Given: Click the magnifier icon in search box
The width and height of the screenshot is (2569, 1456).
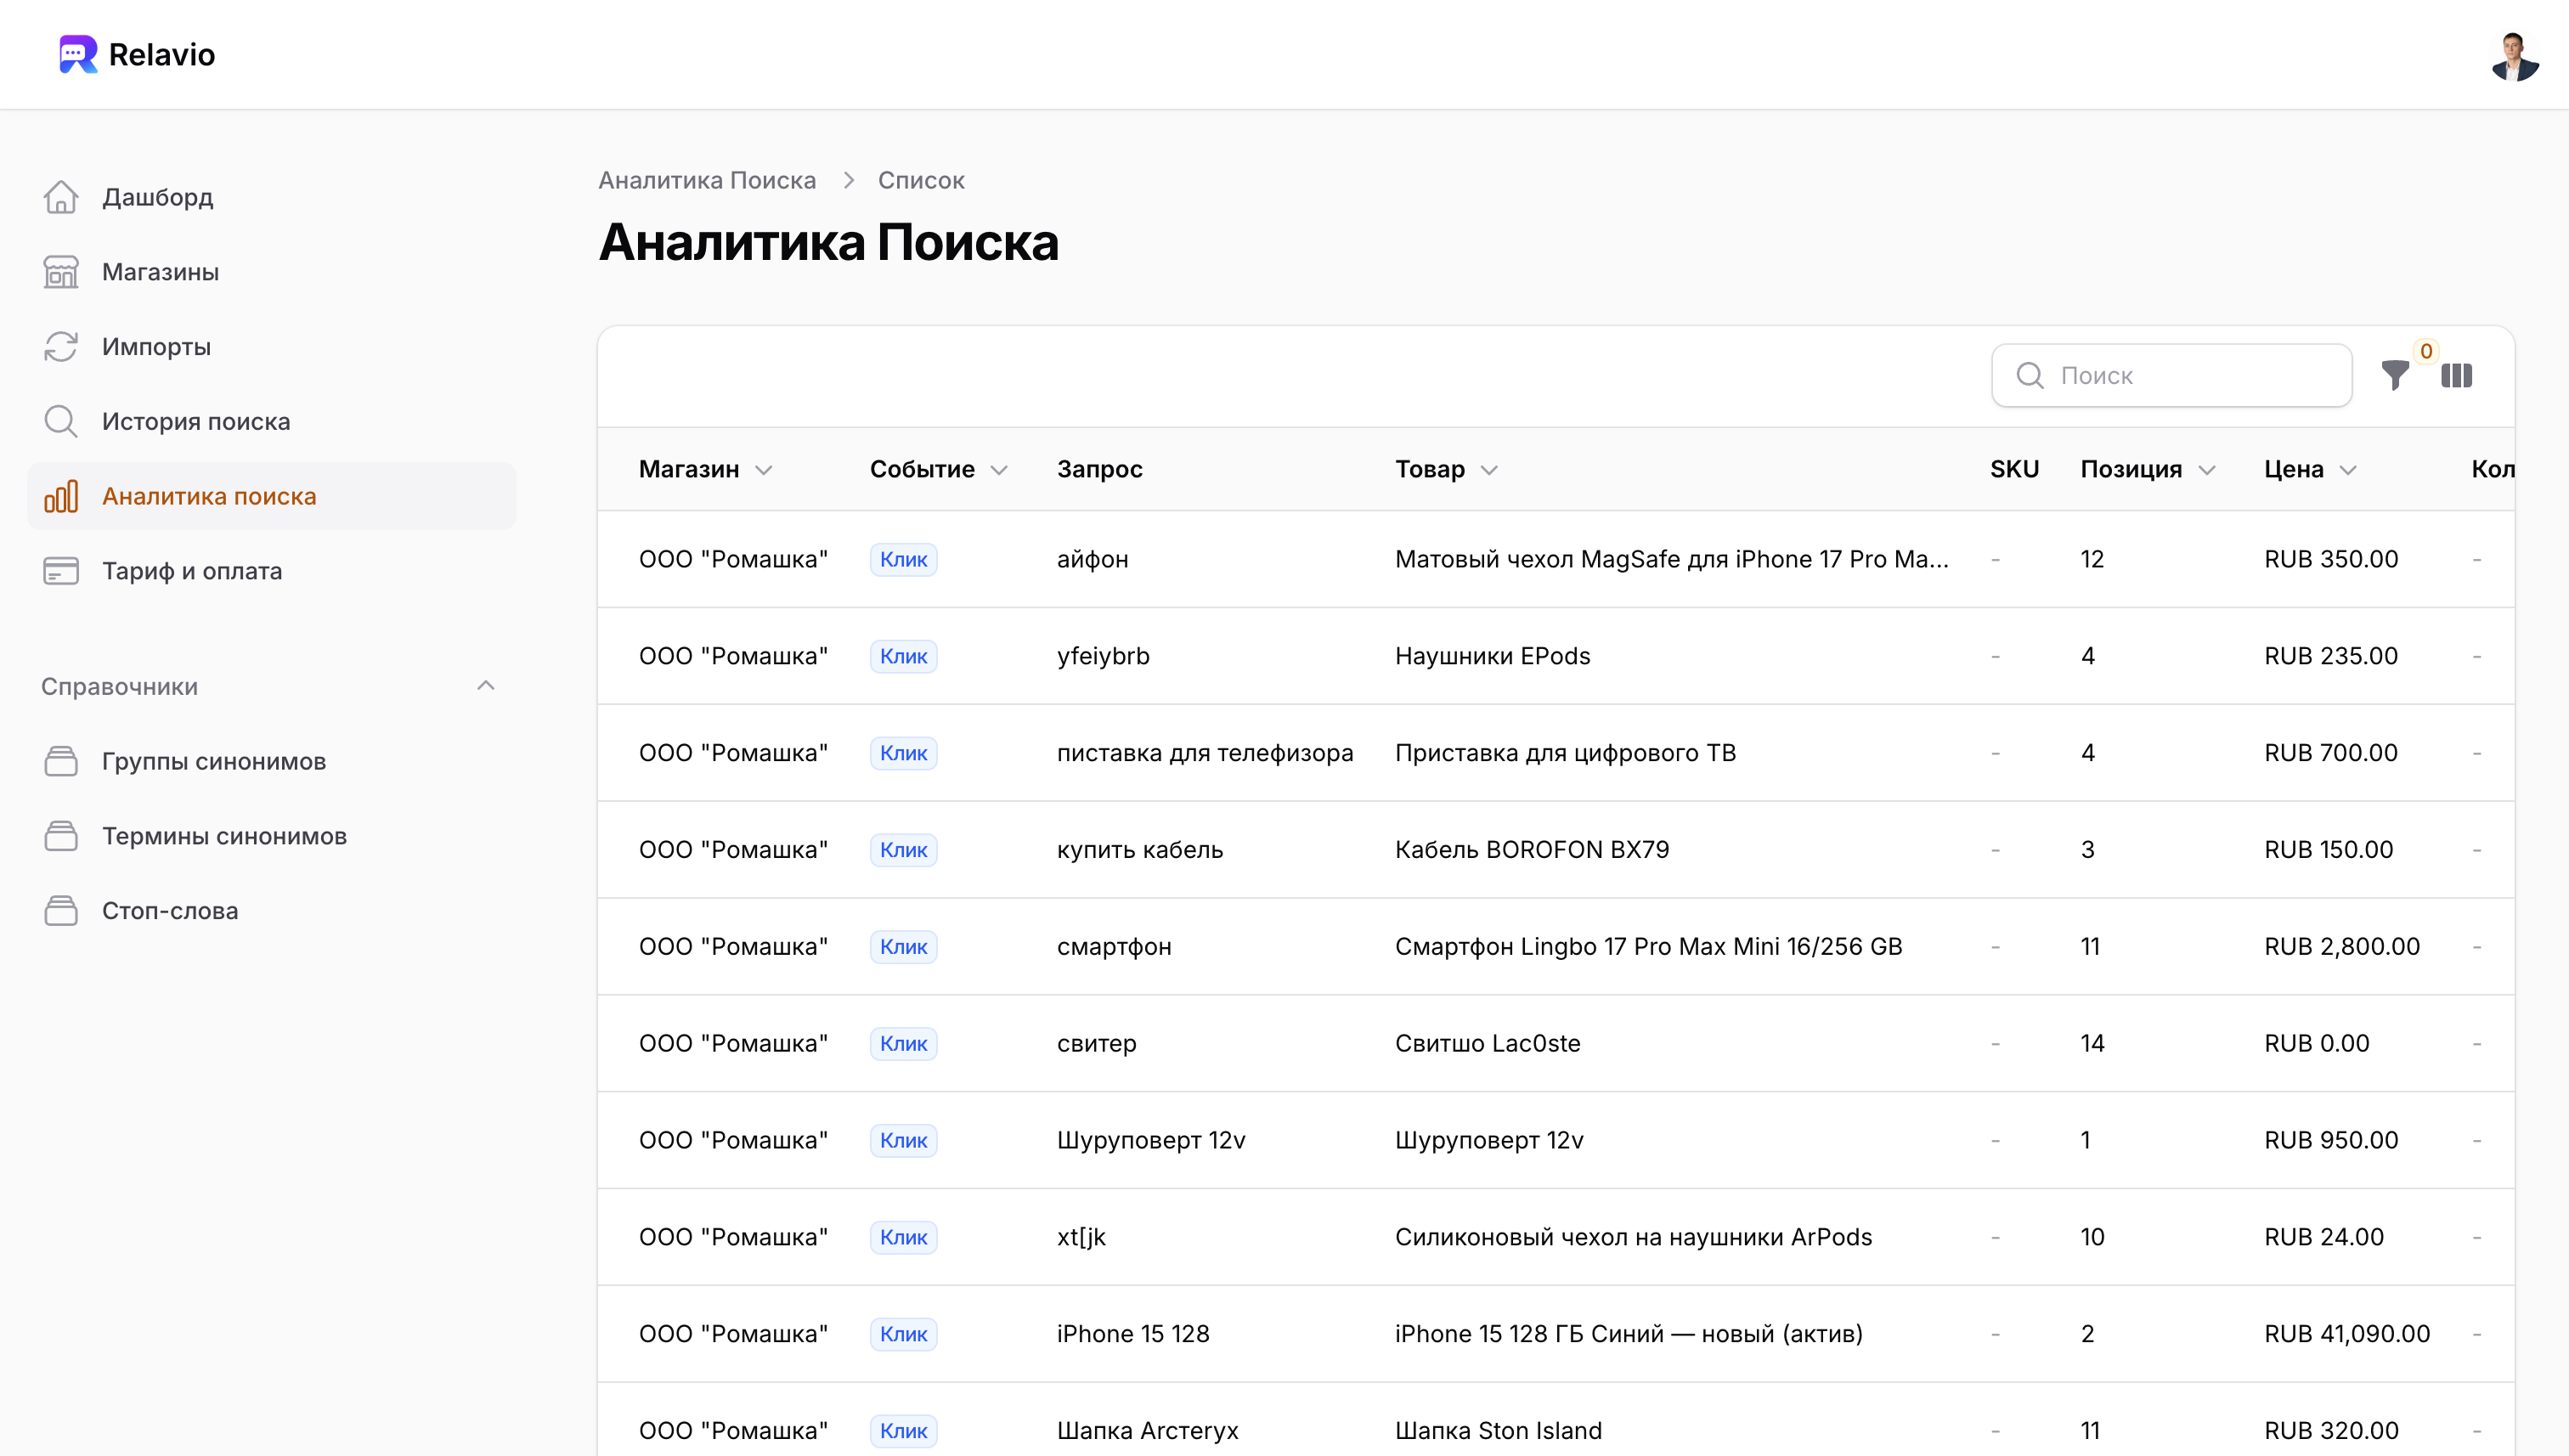Looking at the screenshot, I should pos(2029,375).
